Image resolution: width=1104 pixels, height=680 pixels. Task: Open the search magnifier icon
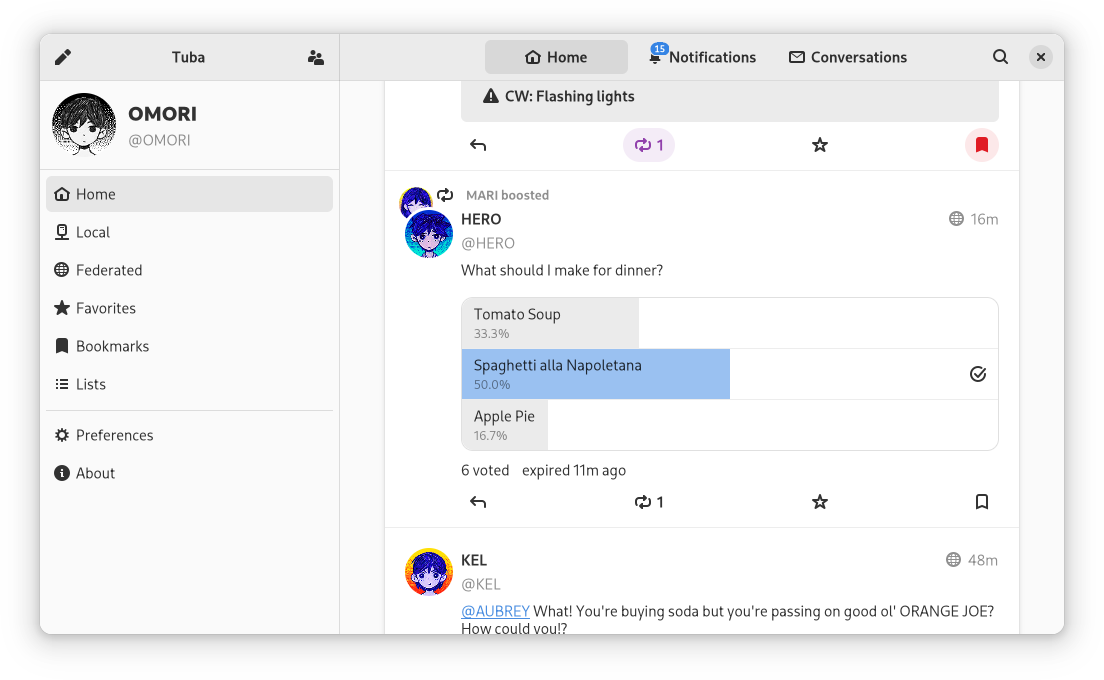[1000, 57]
